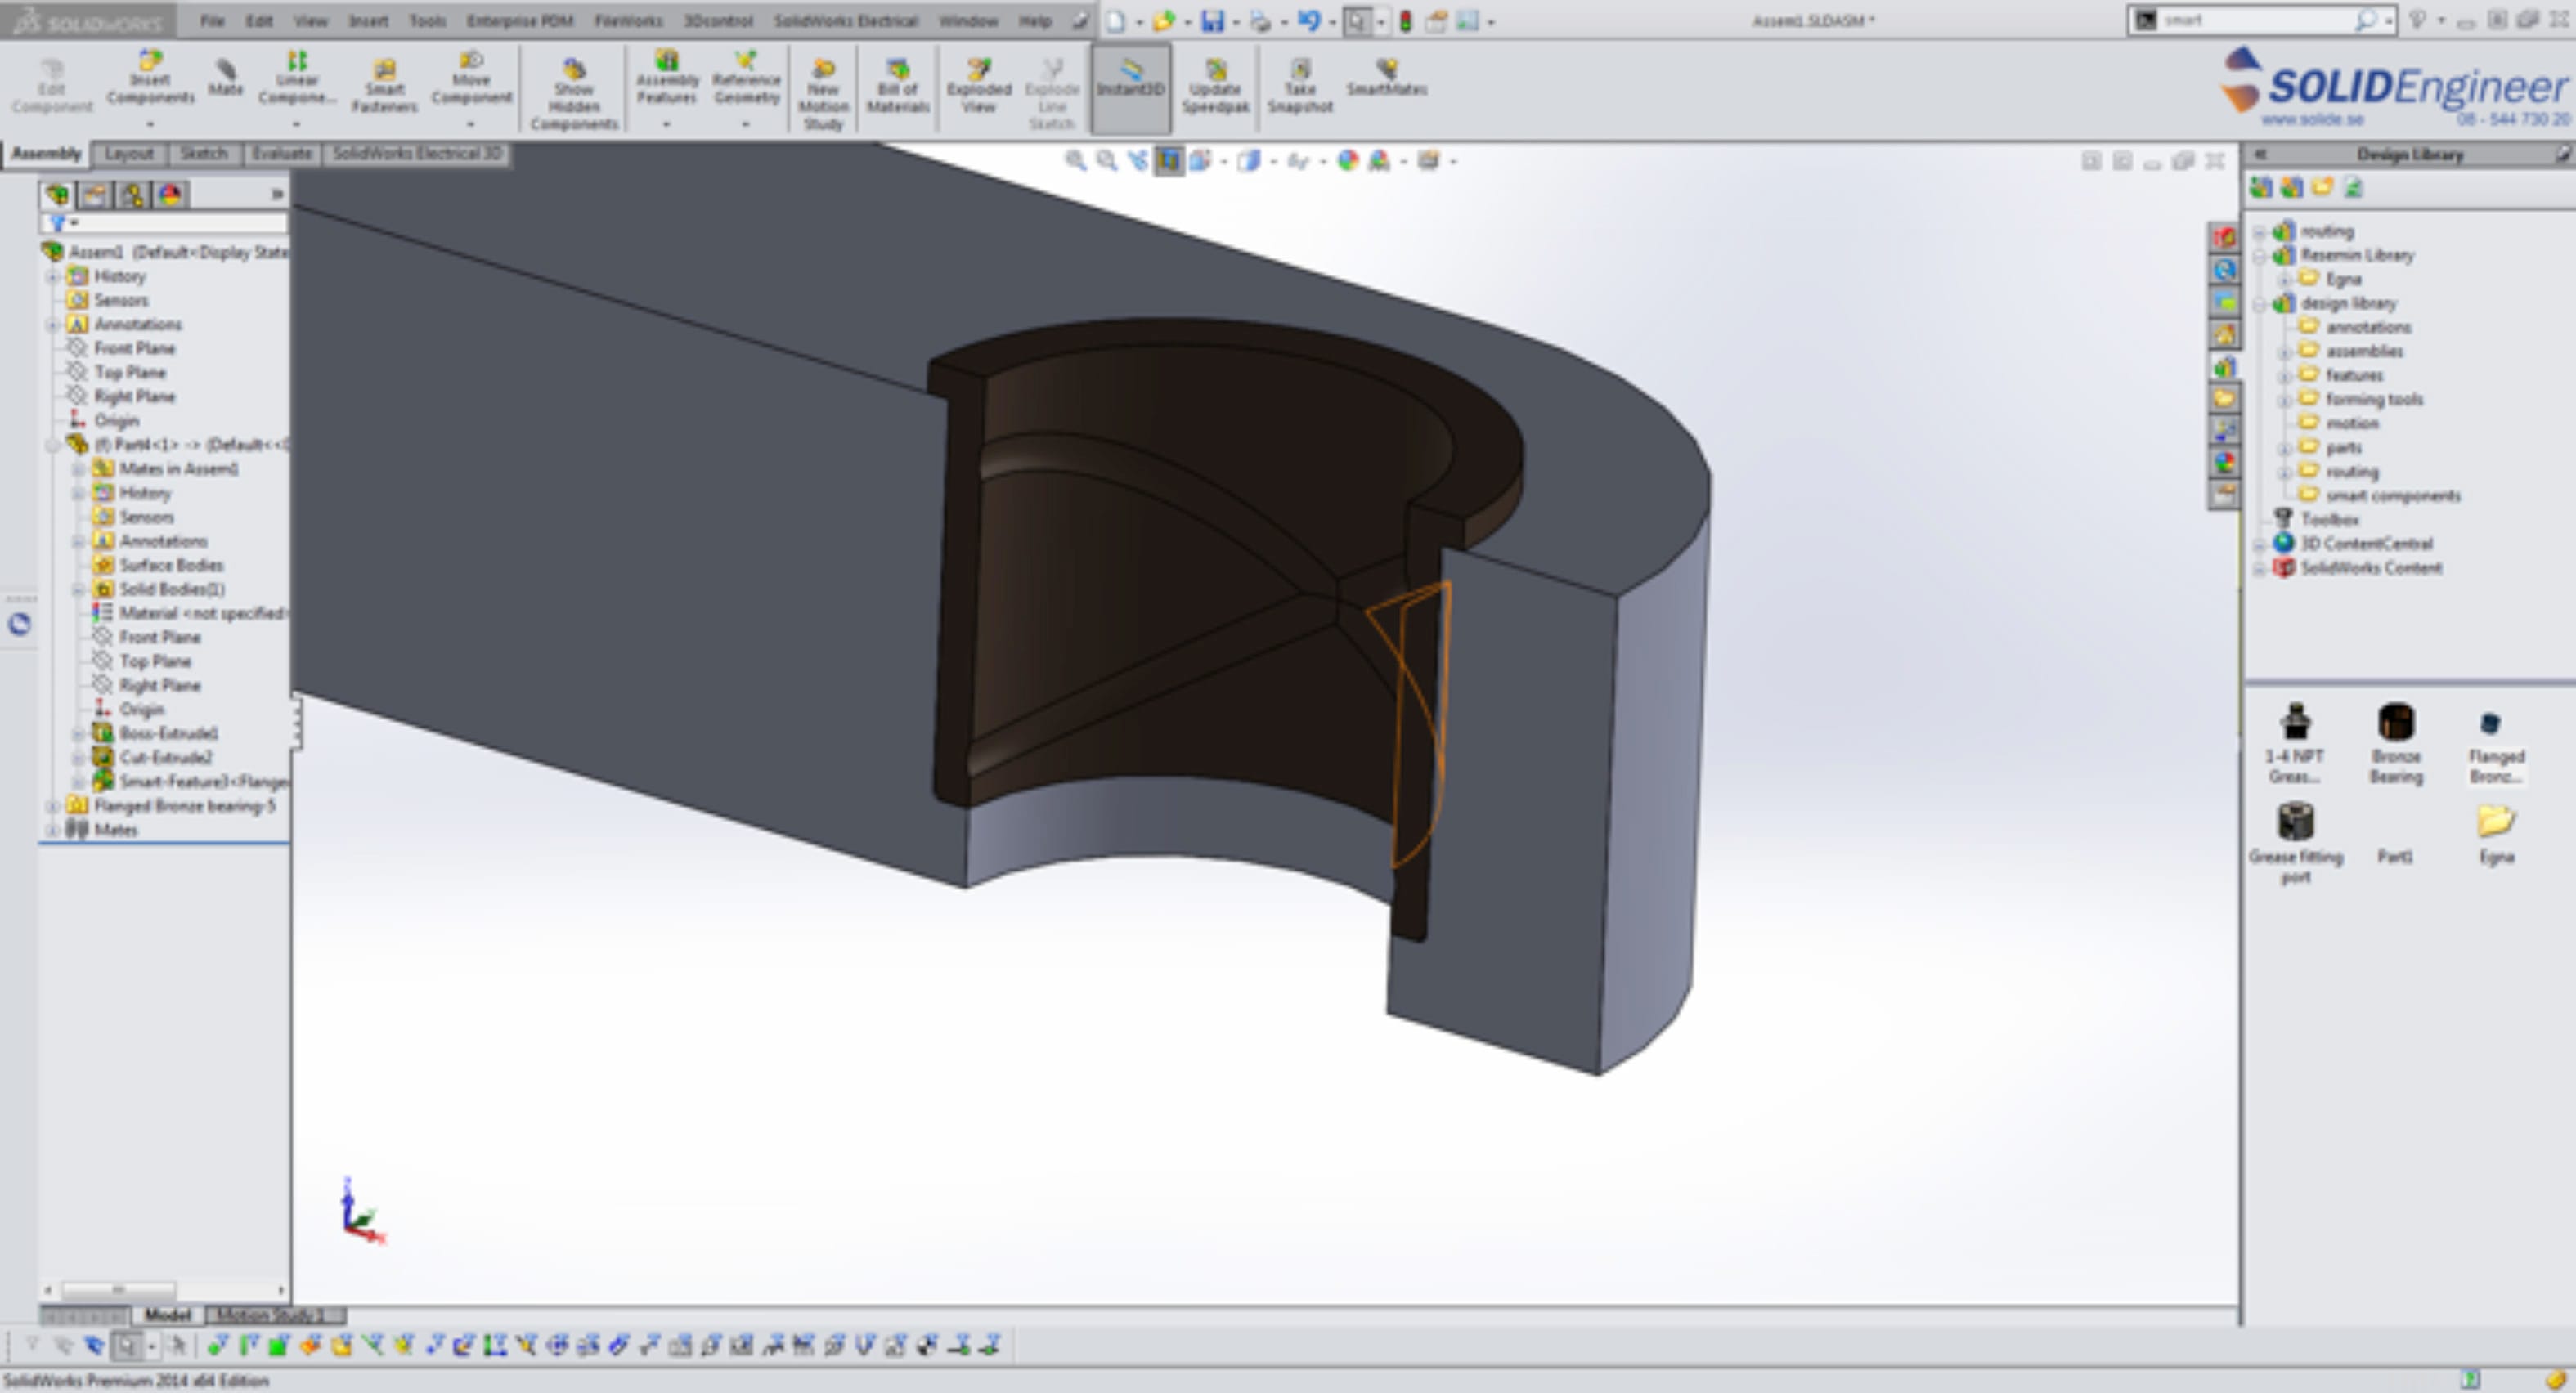Select Toolbox in Design Library
This screenshot has height=1393, width=2576.
[2329, 519]
